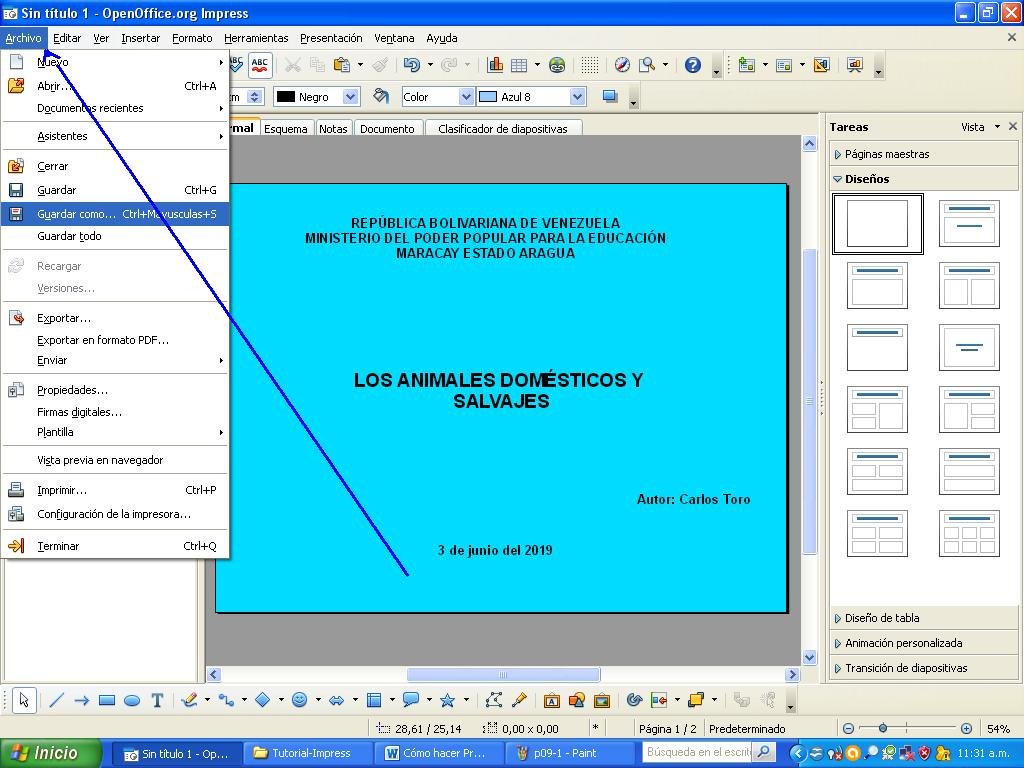
Task: Open the fill style Color dropdown
Action: point(466,97)
